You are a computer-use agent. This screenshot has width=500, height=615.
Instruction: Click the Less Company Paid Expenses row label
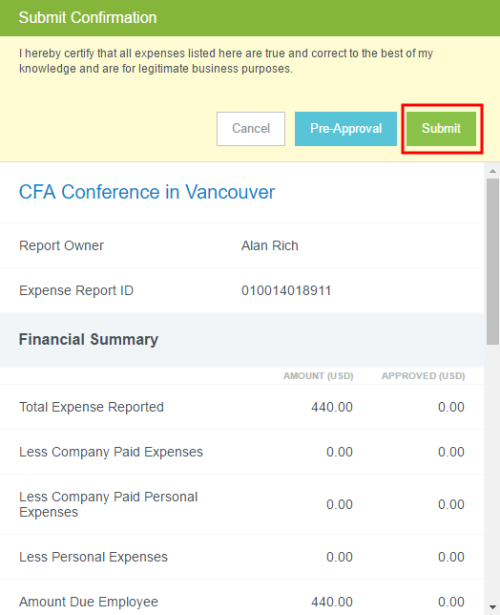tap(111, 452)
